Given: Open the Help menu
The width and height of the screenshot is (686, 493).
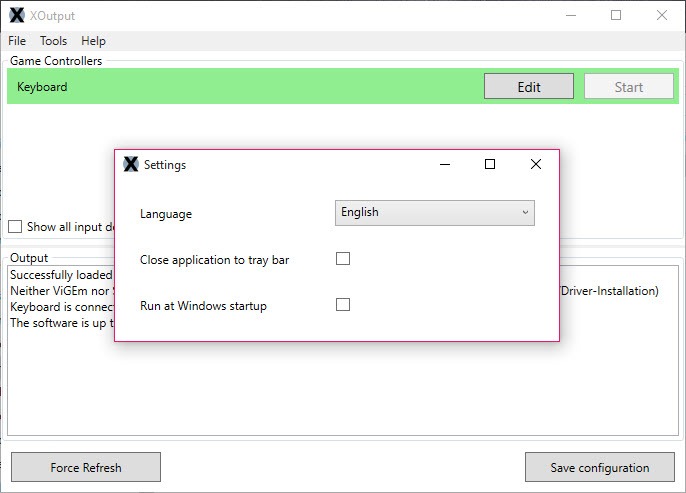Looking at the screenshot, I should click(93, 41).
